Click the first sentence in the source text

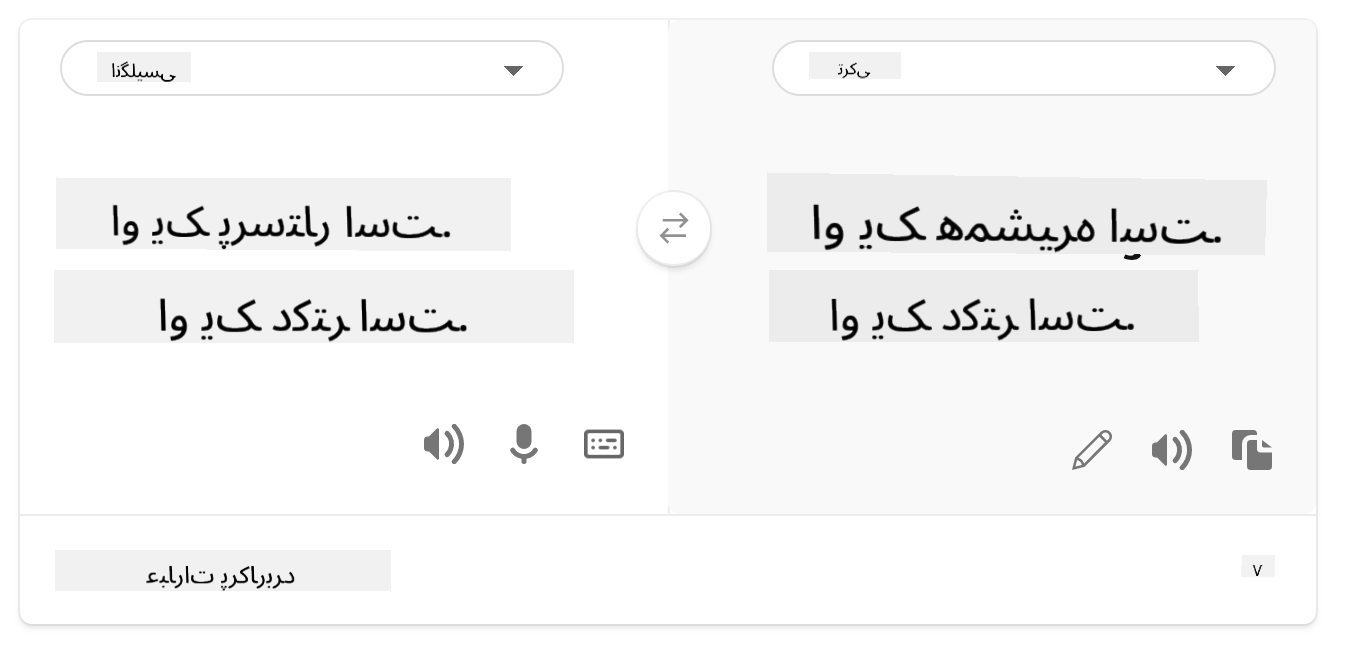[x=283, y=222]
